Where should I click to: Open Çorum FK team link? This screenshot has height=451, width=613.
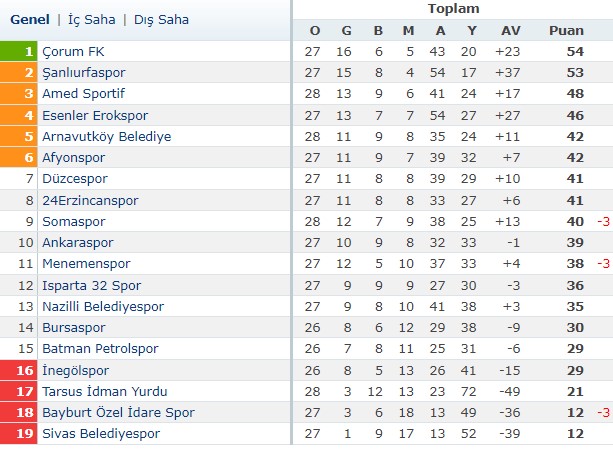click(73, 51)
